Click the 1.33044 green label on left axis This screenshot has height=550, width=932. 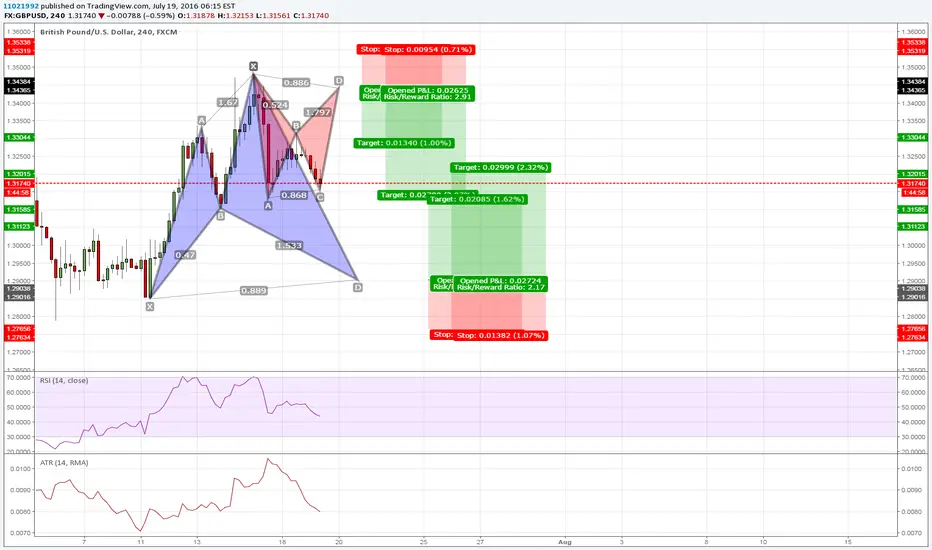(18, 137)
